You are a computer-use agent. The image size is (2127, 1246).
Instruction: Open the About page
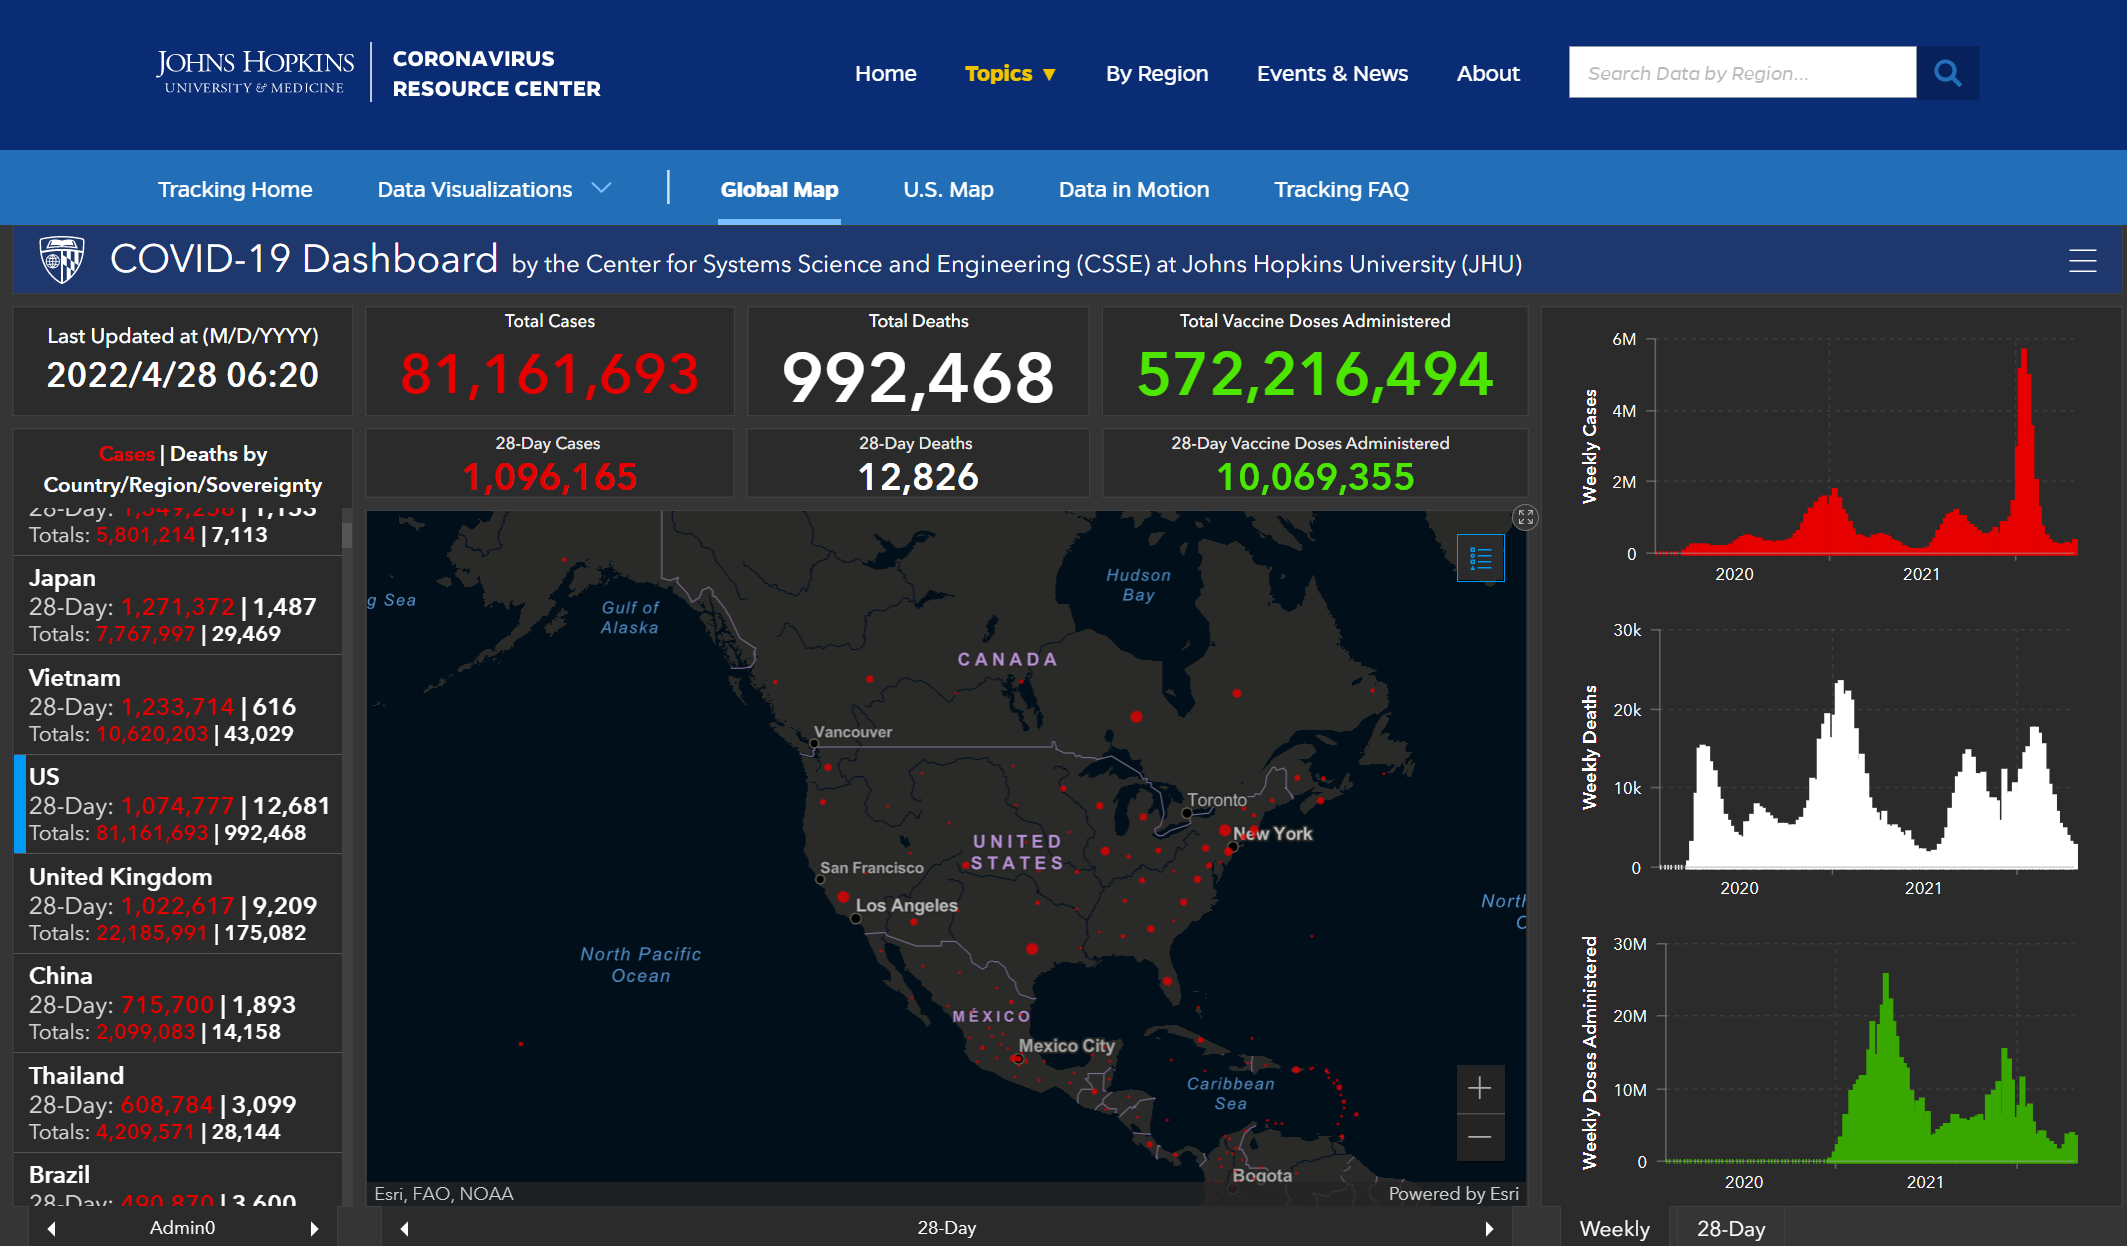(1488, 73)
